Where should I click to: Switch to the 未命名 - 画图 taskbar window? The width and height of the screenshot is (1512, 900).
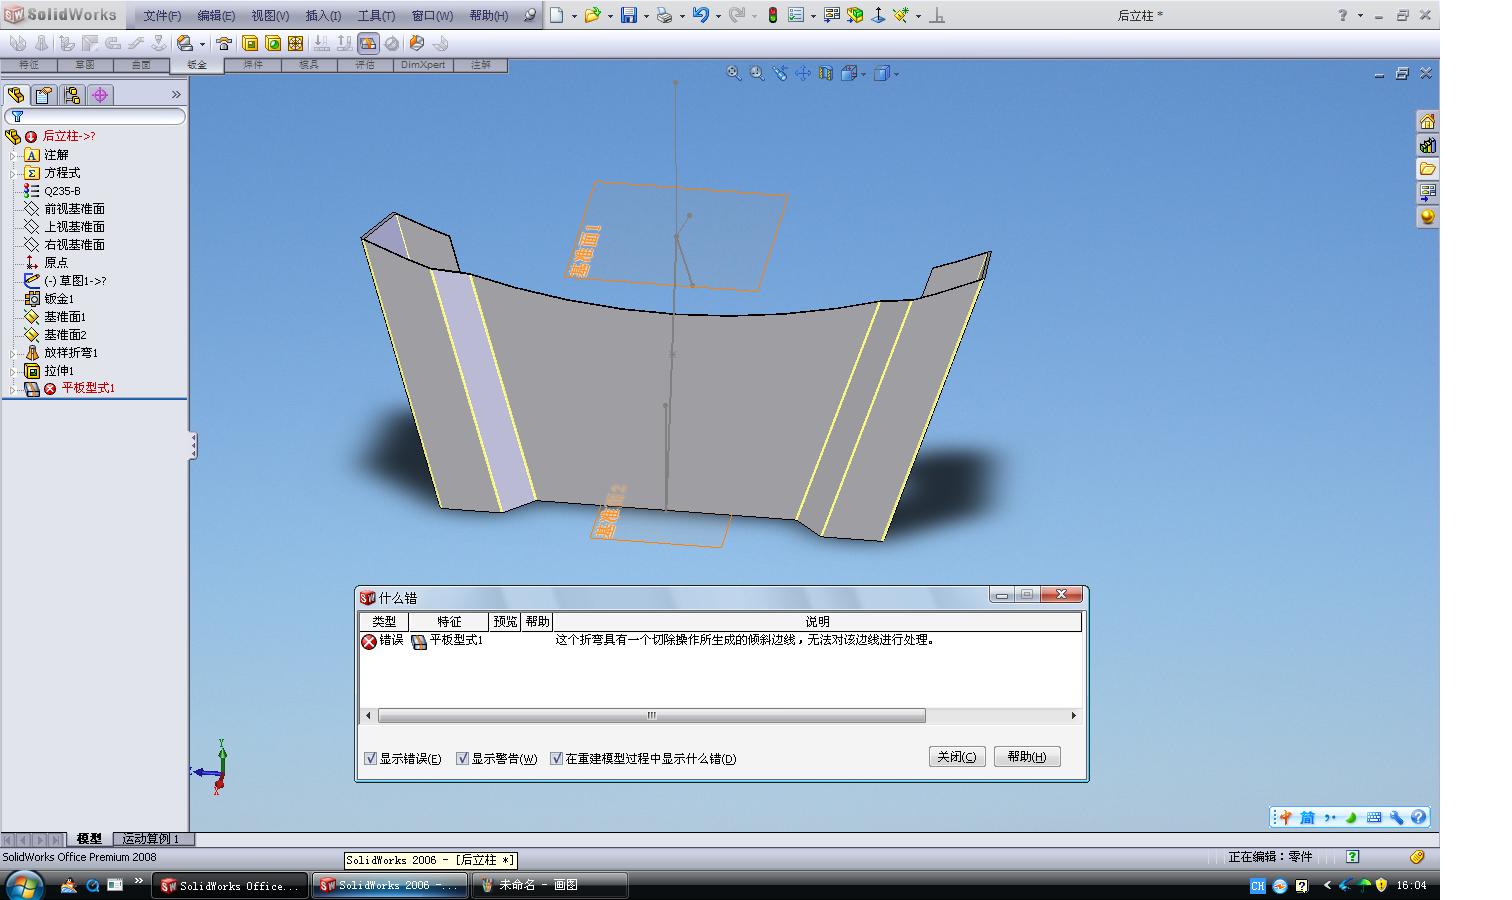(549, 885)
